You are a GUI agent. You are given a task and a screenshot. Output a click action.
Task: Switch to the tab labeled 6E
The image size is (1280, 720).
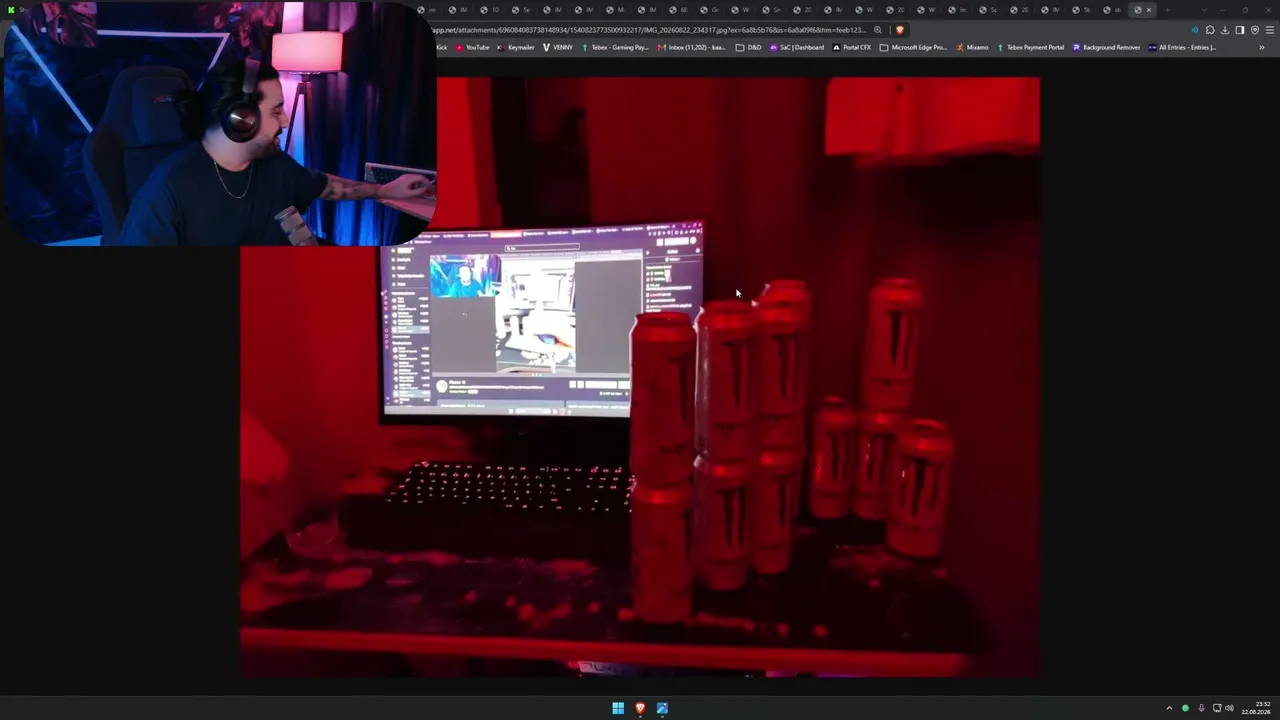678,10
